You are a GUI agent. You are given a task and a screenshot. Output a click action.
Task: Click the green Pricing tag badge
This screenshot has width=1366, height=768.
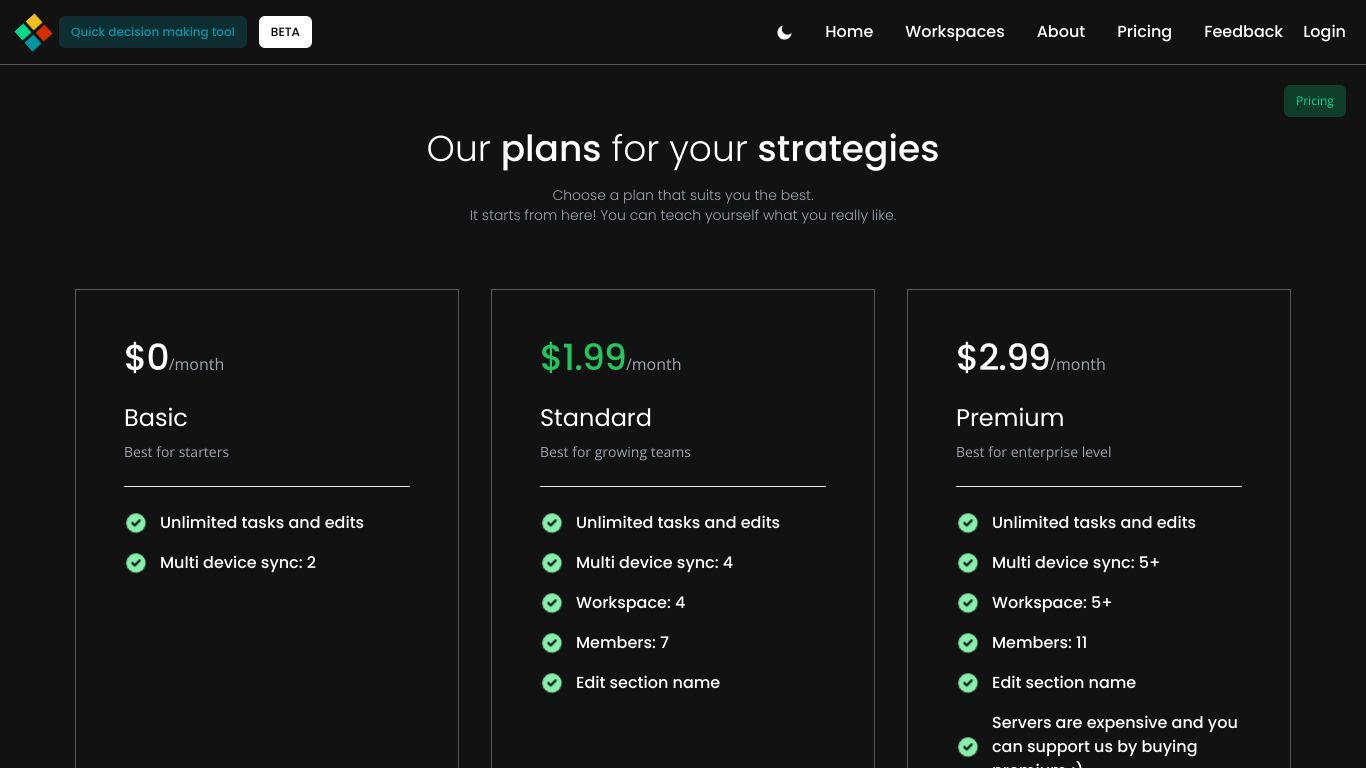pyautogui.click(x=1314, y=101)
